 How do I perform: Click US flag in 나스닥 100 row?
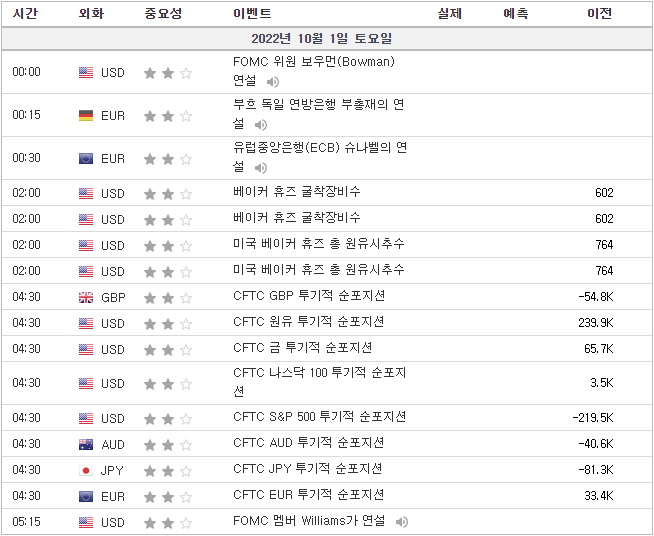86,383
